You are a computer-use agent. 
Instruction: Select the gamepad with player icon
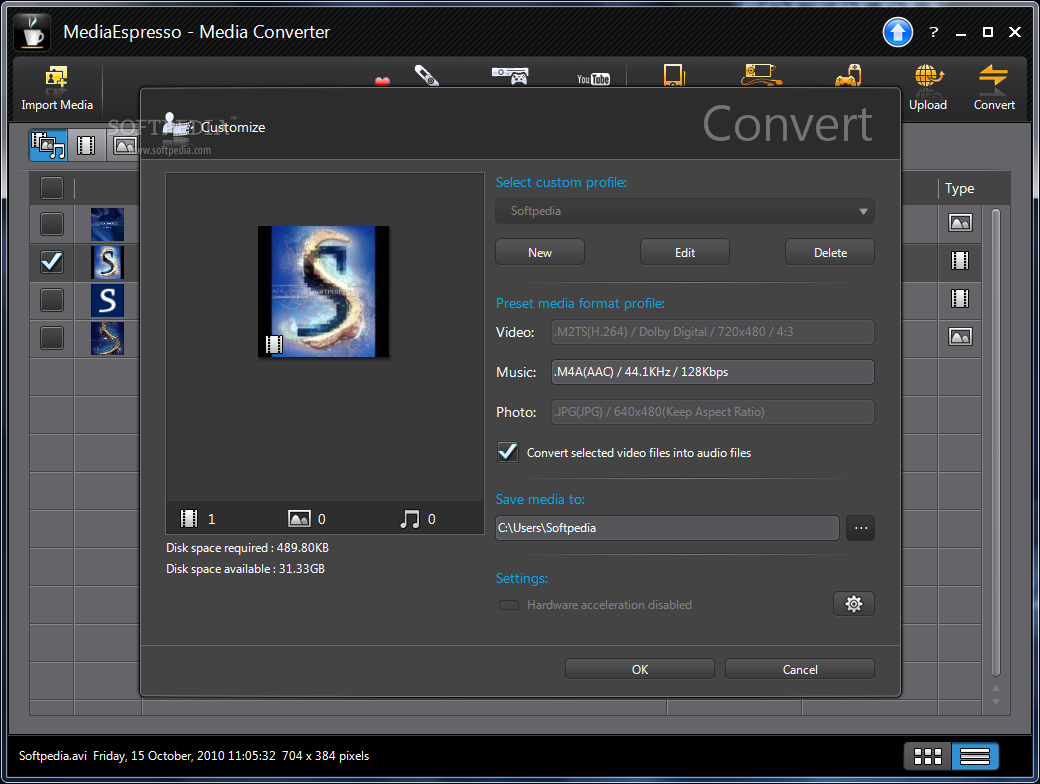coord(848,75)
